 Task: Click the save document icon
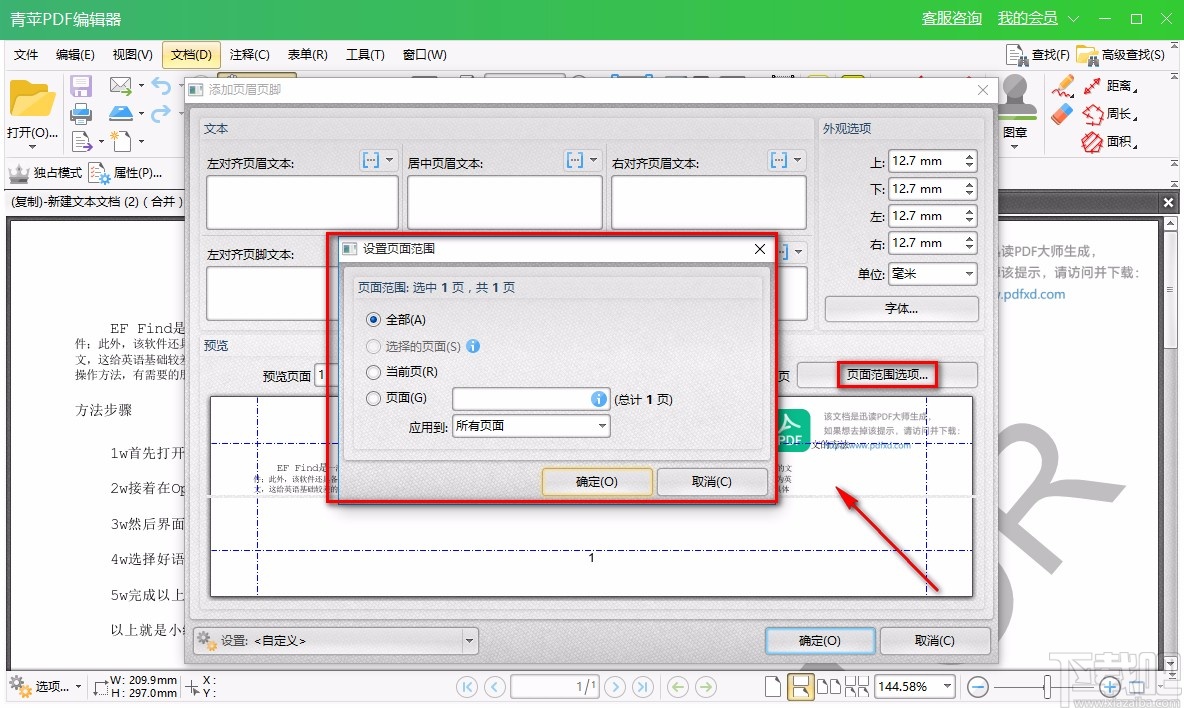coord(80,86)
